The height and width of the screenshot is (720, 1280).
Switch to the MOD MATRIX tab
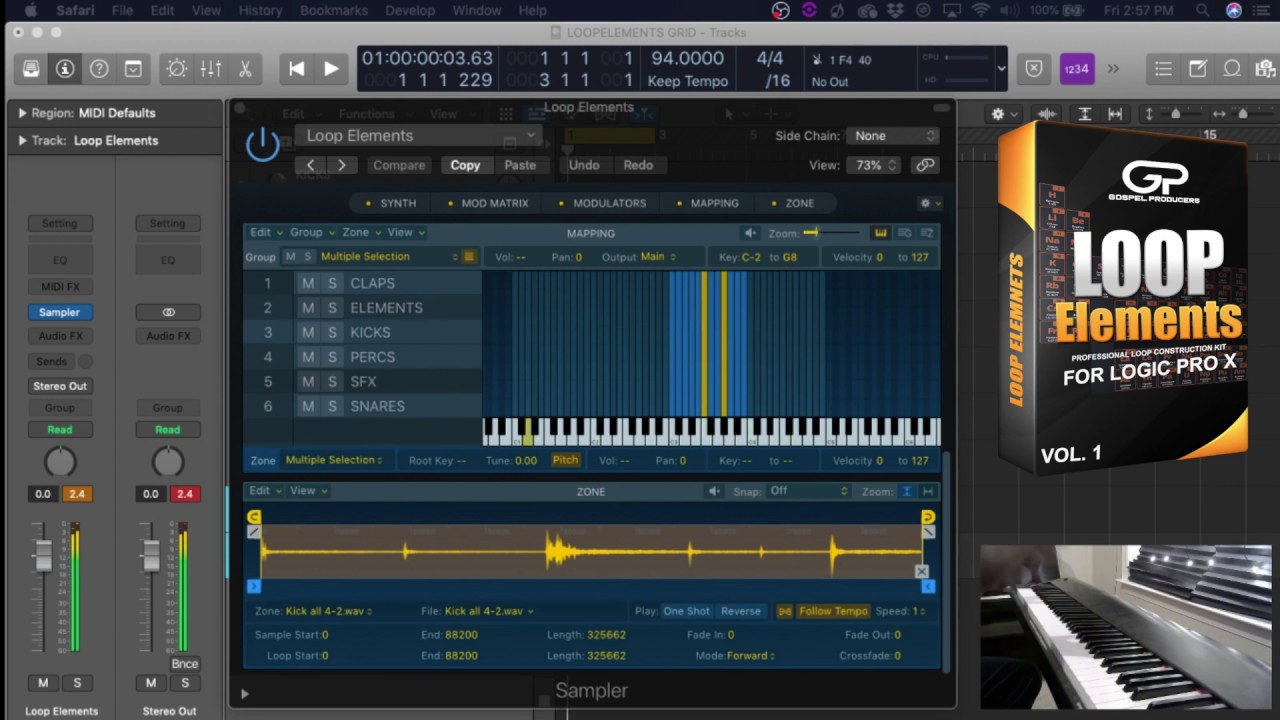(487, 203)
